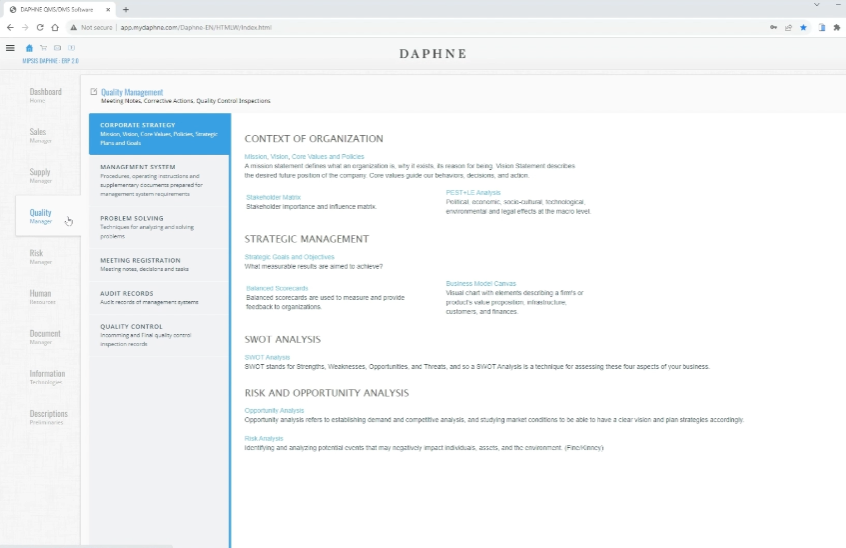Select the Corporate Strategy section

160,134
